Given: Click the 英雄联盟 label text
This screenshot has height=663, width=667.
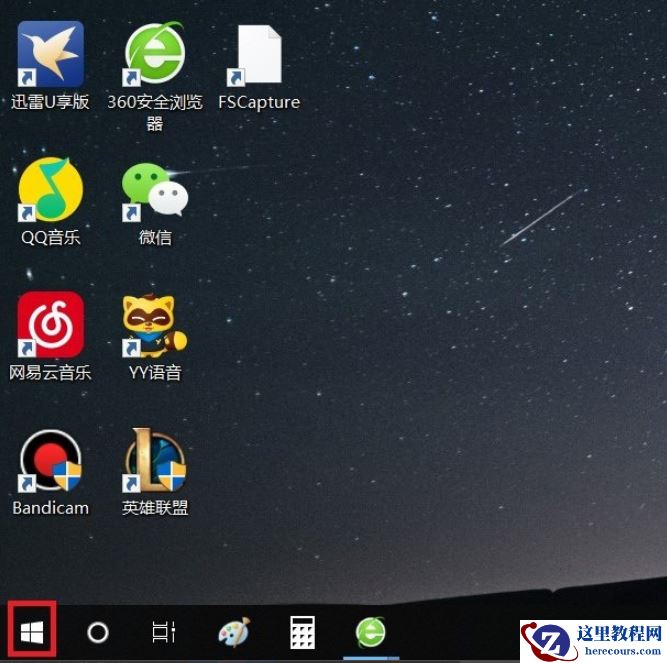Looking at the screenshot, I should (x=155, y=508).
